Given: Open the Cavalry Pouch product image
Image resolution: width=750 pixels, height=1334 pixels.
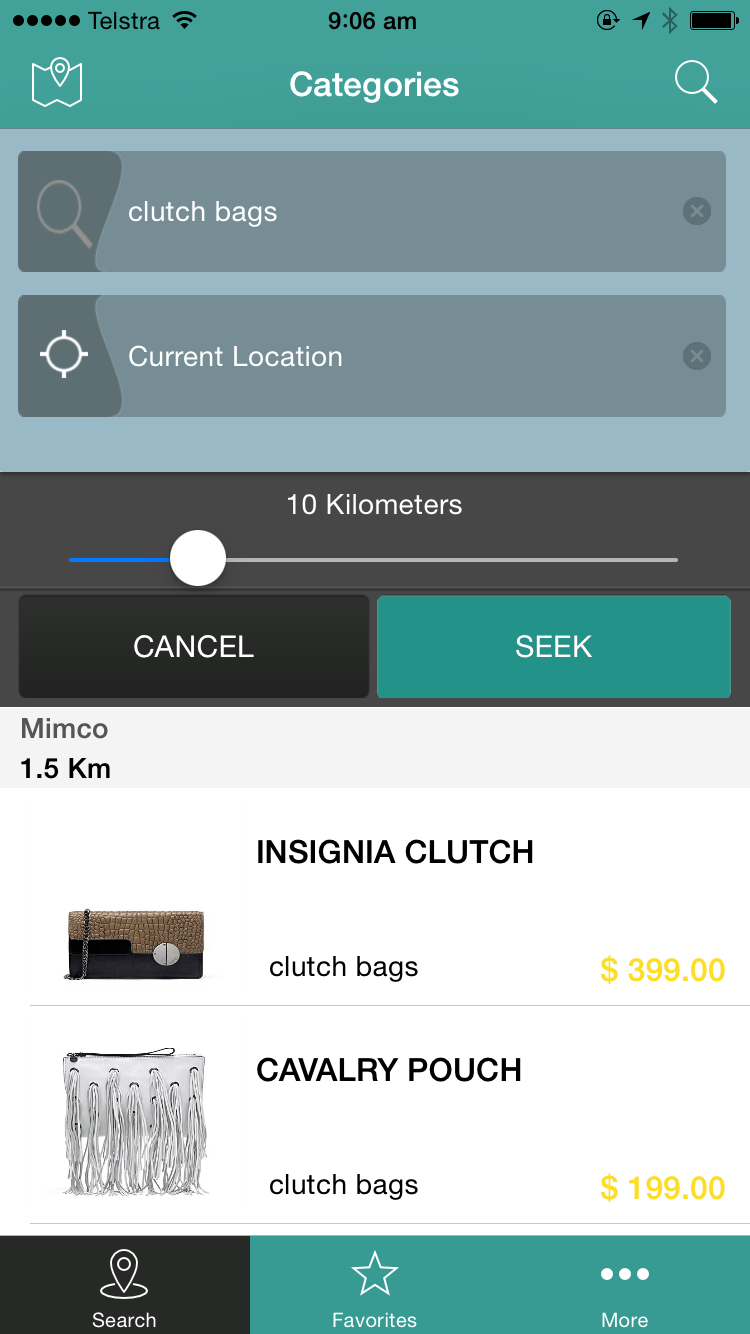Looking at the screenshot, I should [136, 1123].
